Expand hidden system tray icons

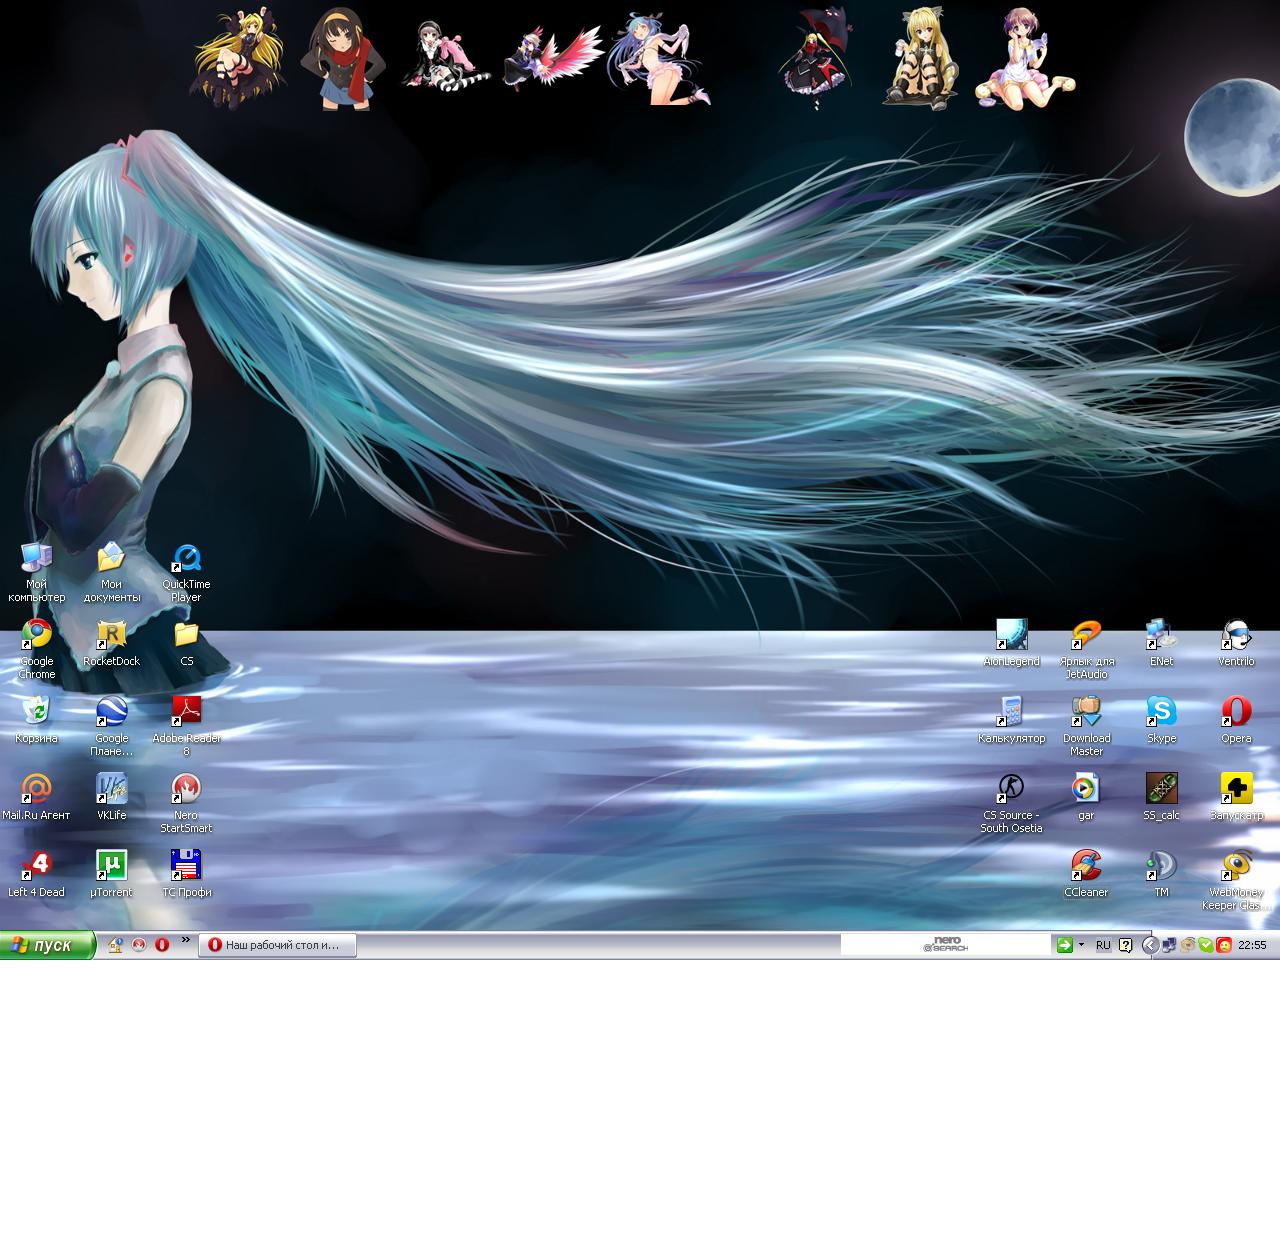(1150, 945)
